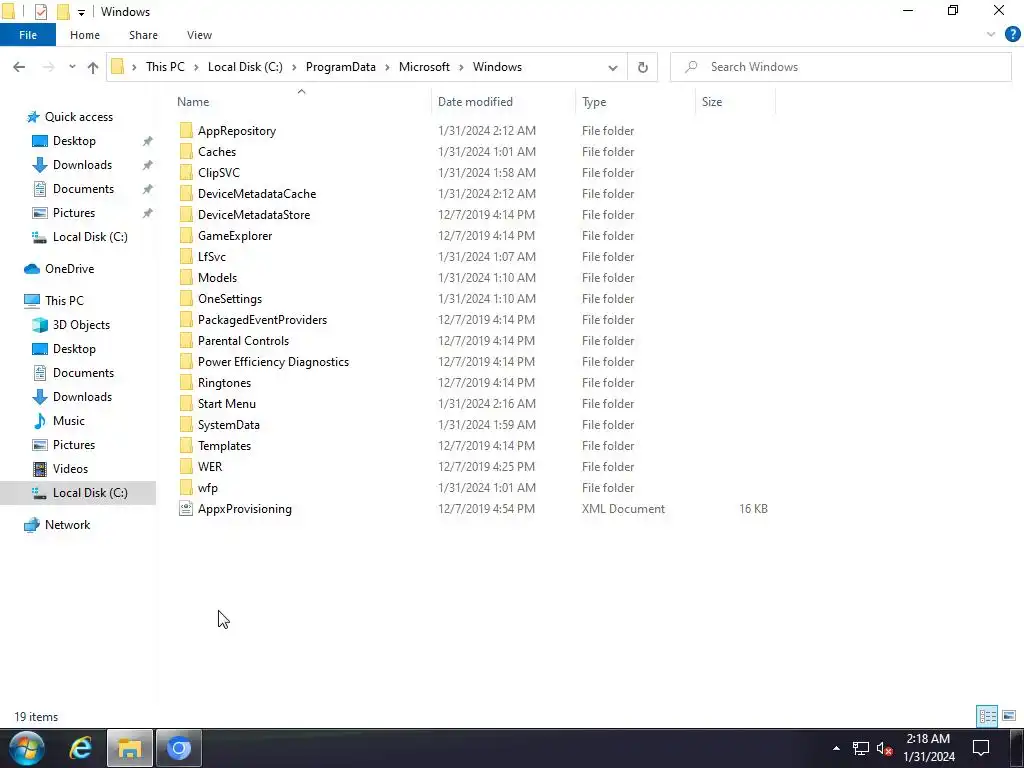Click This PC in the address breadcrumb
Screen dimensions: 1024x768
(x=165, y=67)
